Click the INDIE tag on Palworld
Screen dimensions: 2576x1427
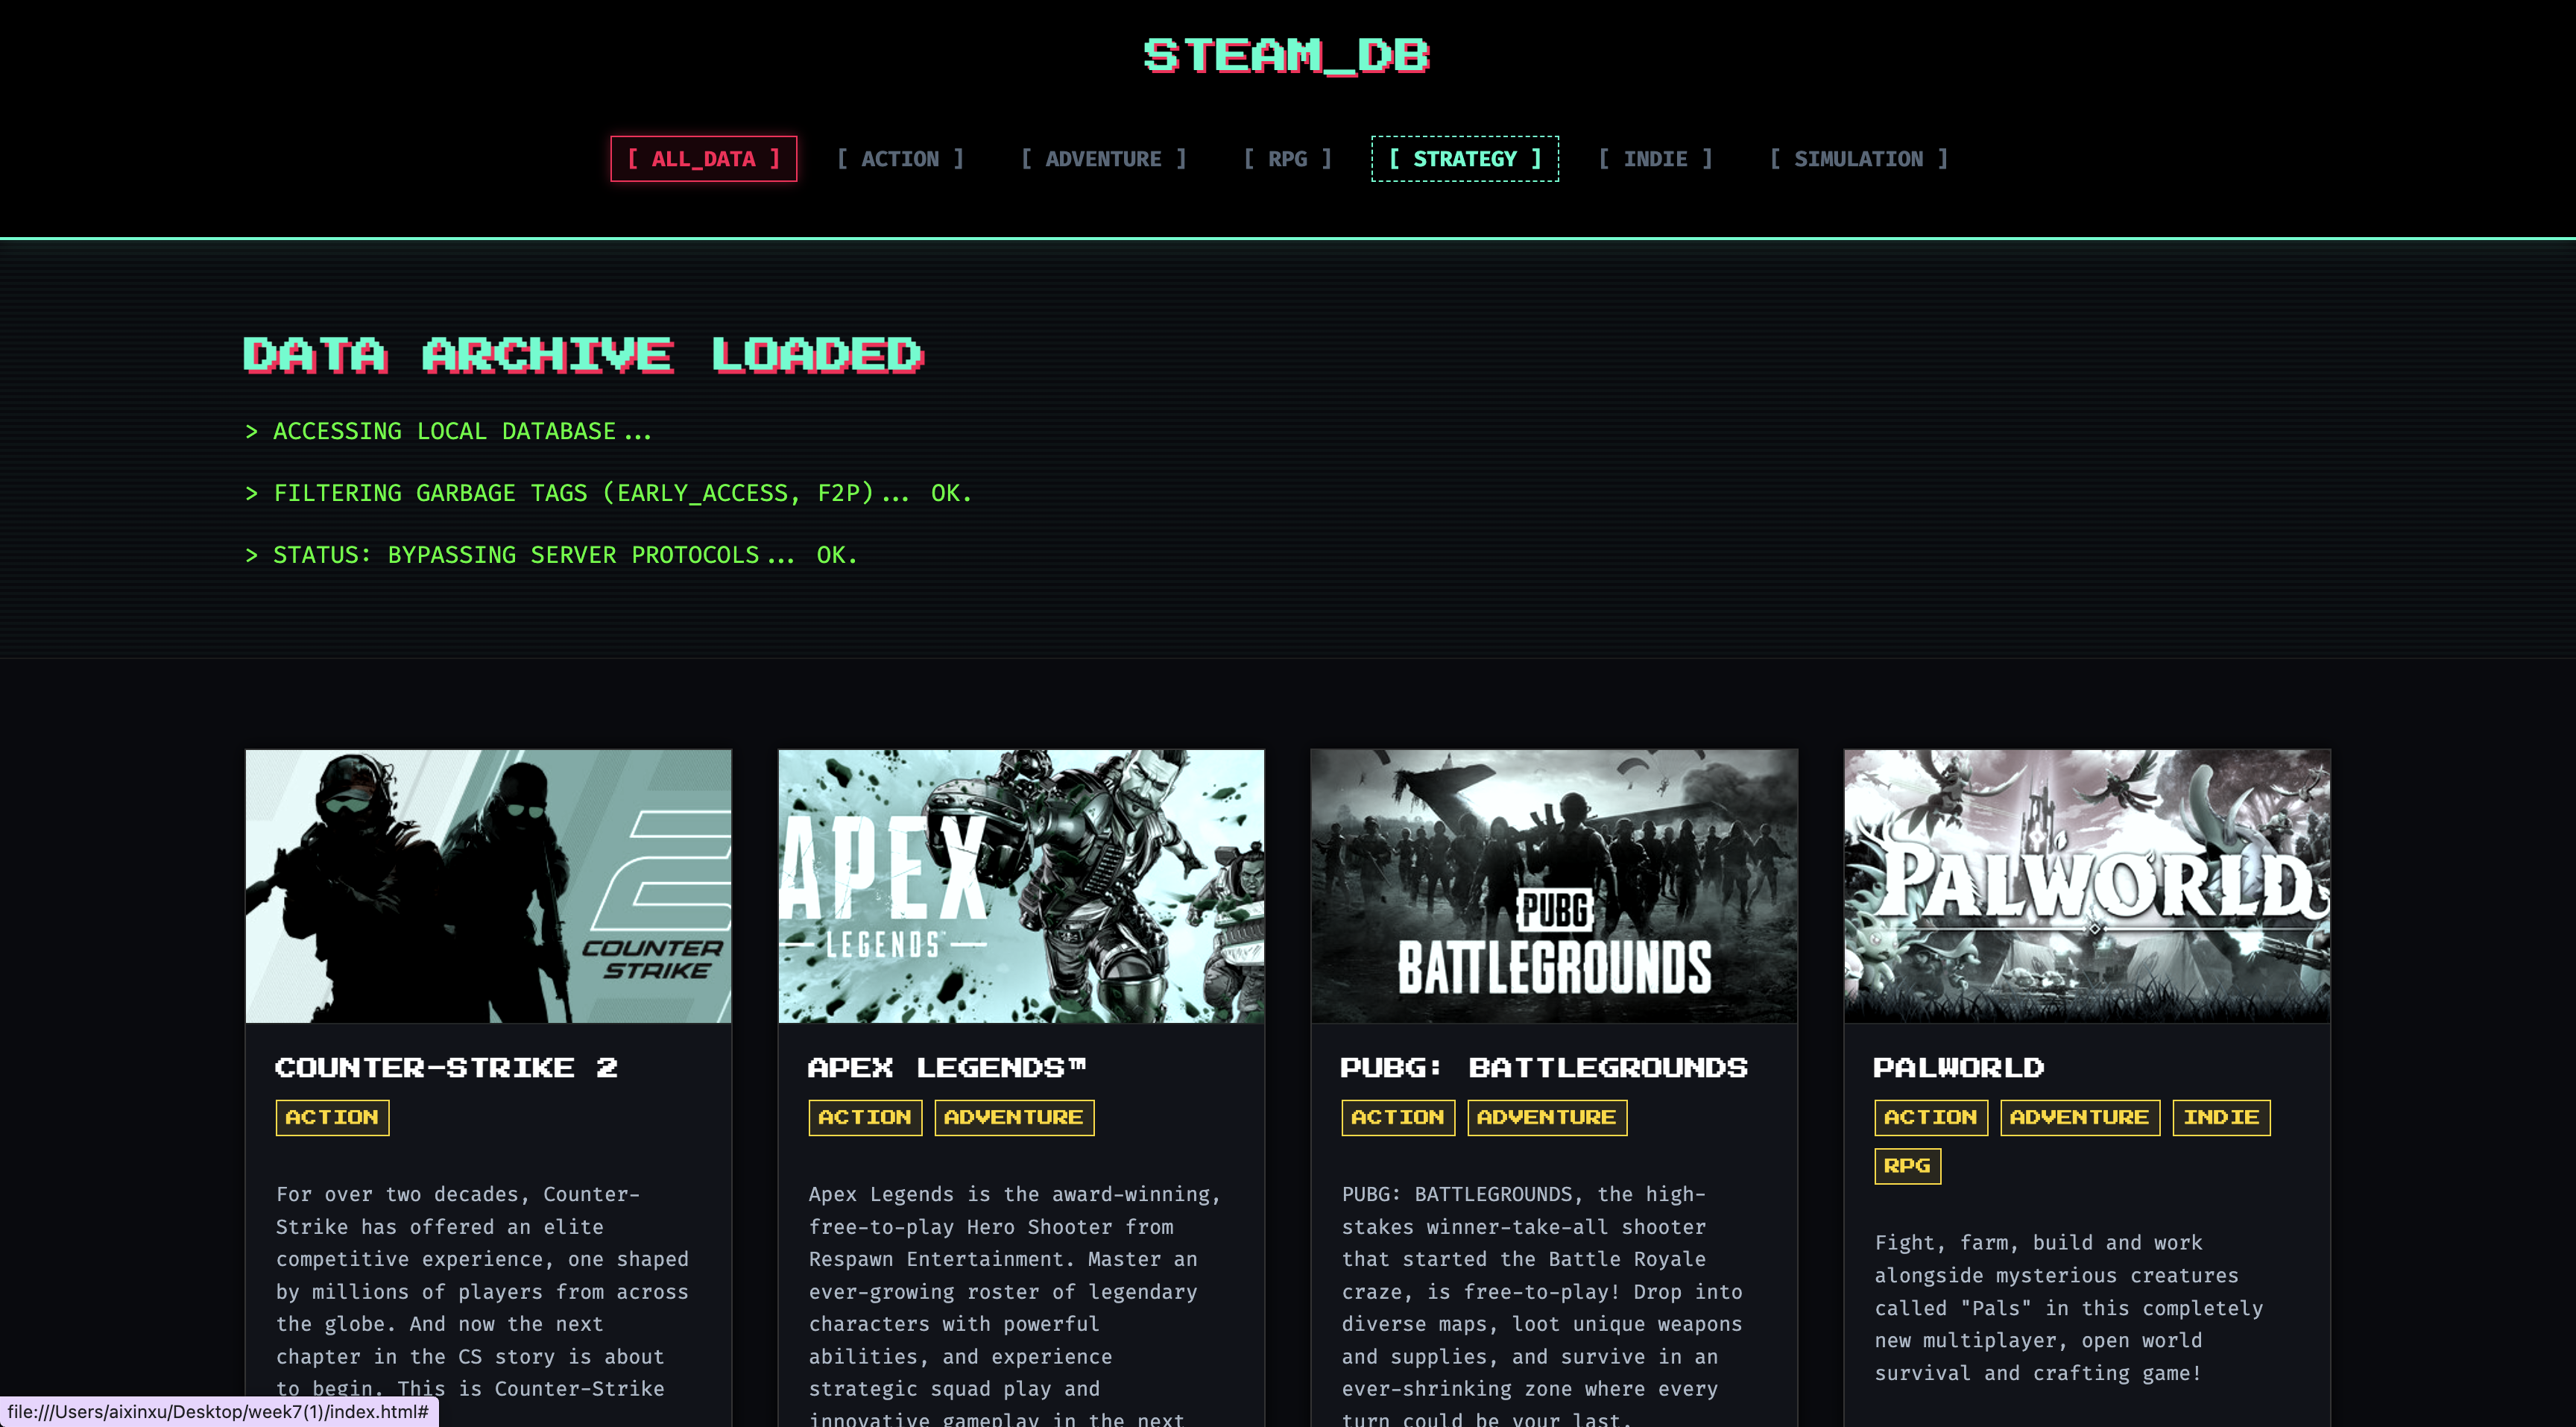pyautogui.click(x=2221, y=1117)
